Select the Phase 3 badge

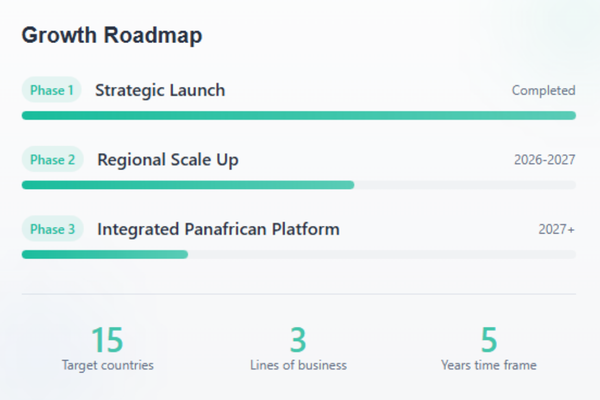click(52, 229)
